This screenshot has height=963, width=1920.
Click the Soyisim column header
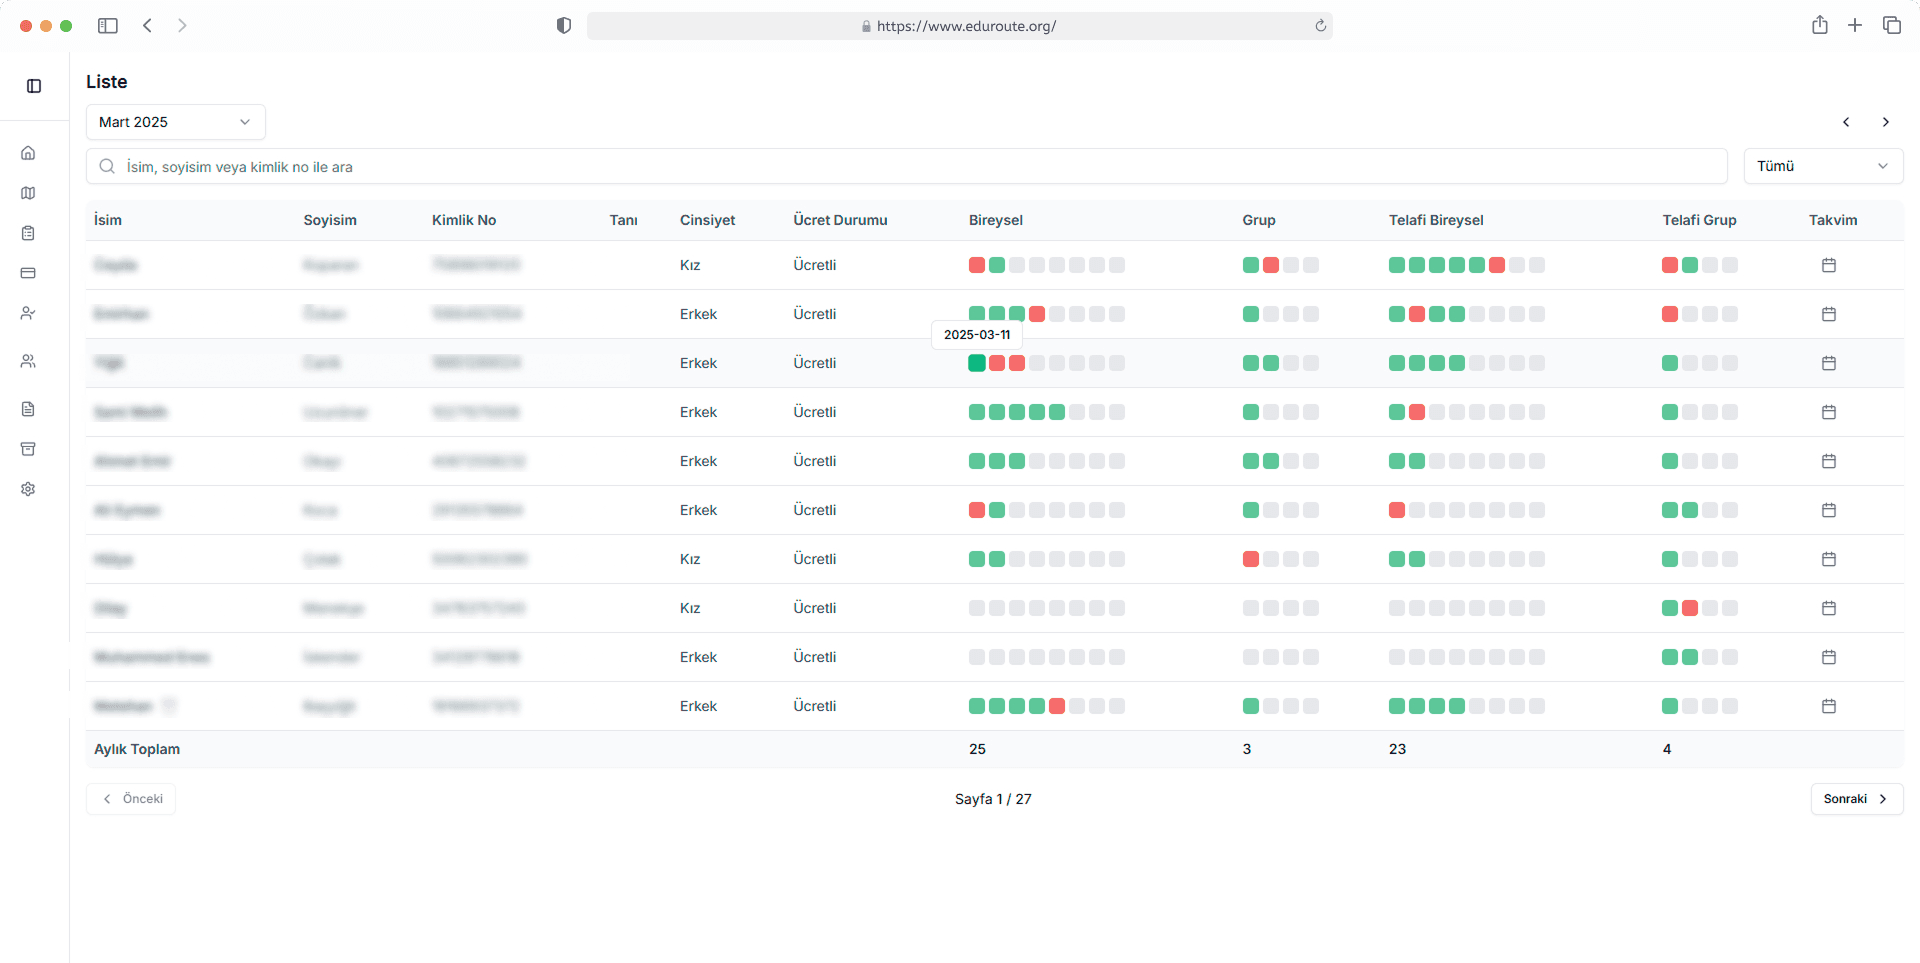click(x=330, y=220)
